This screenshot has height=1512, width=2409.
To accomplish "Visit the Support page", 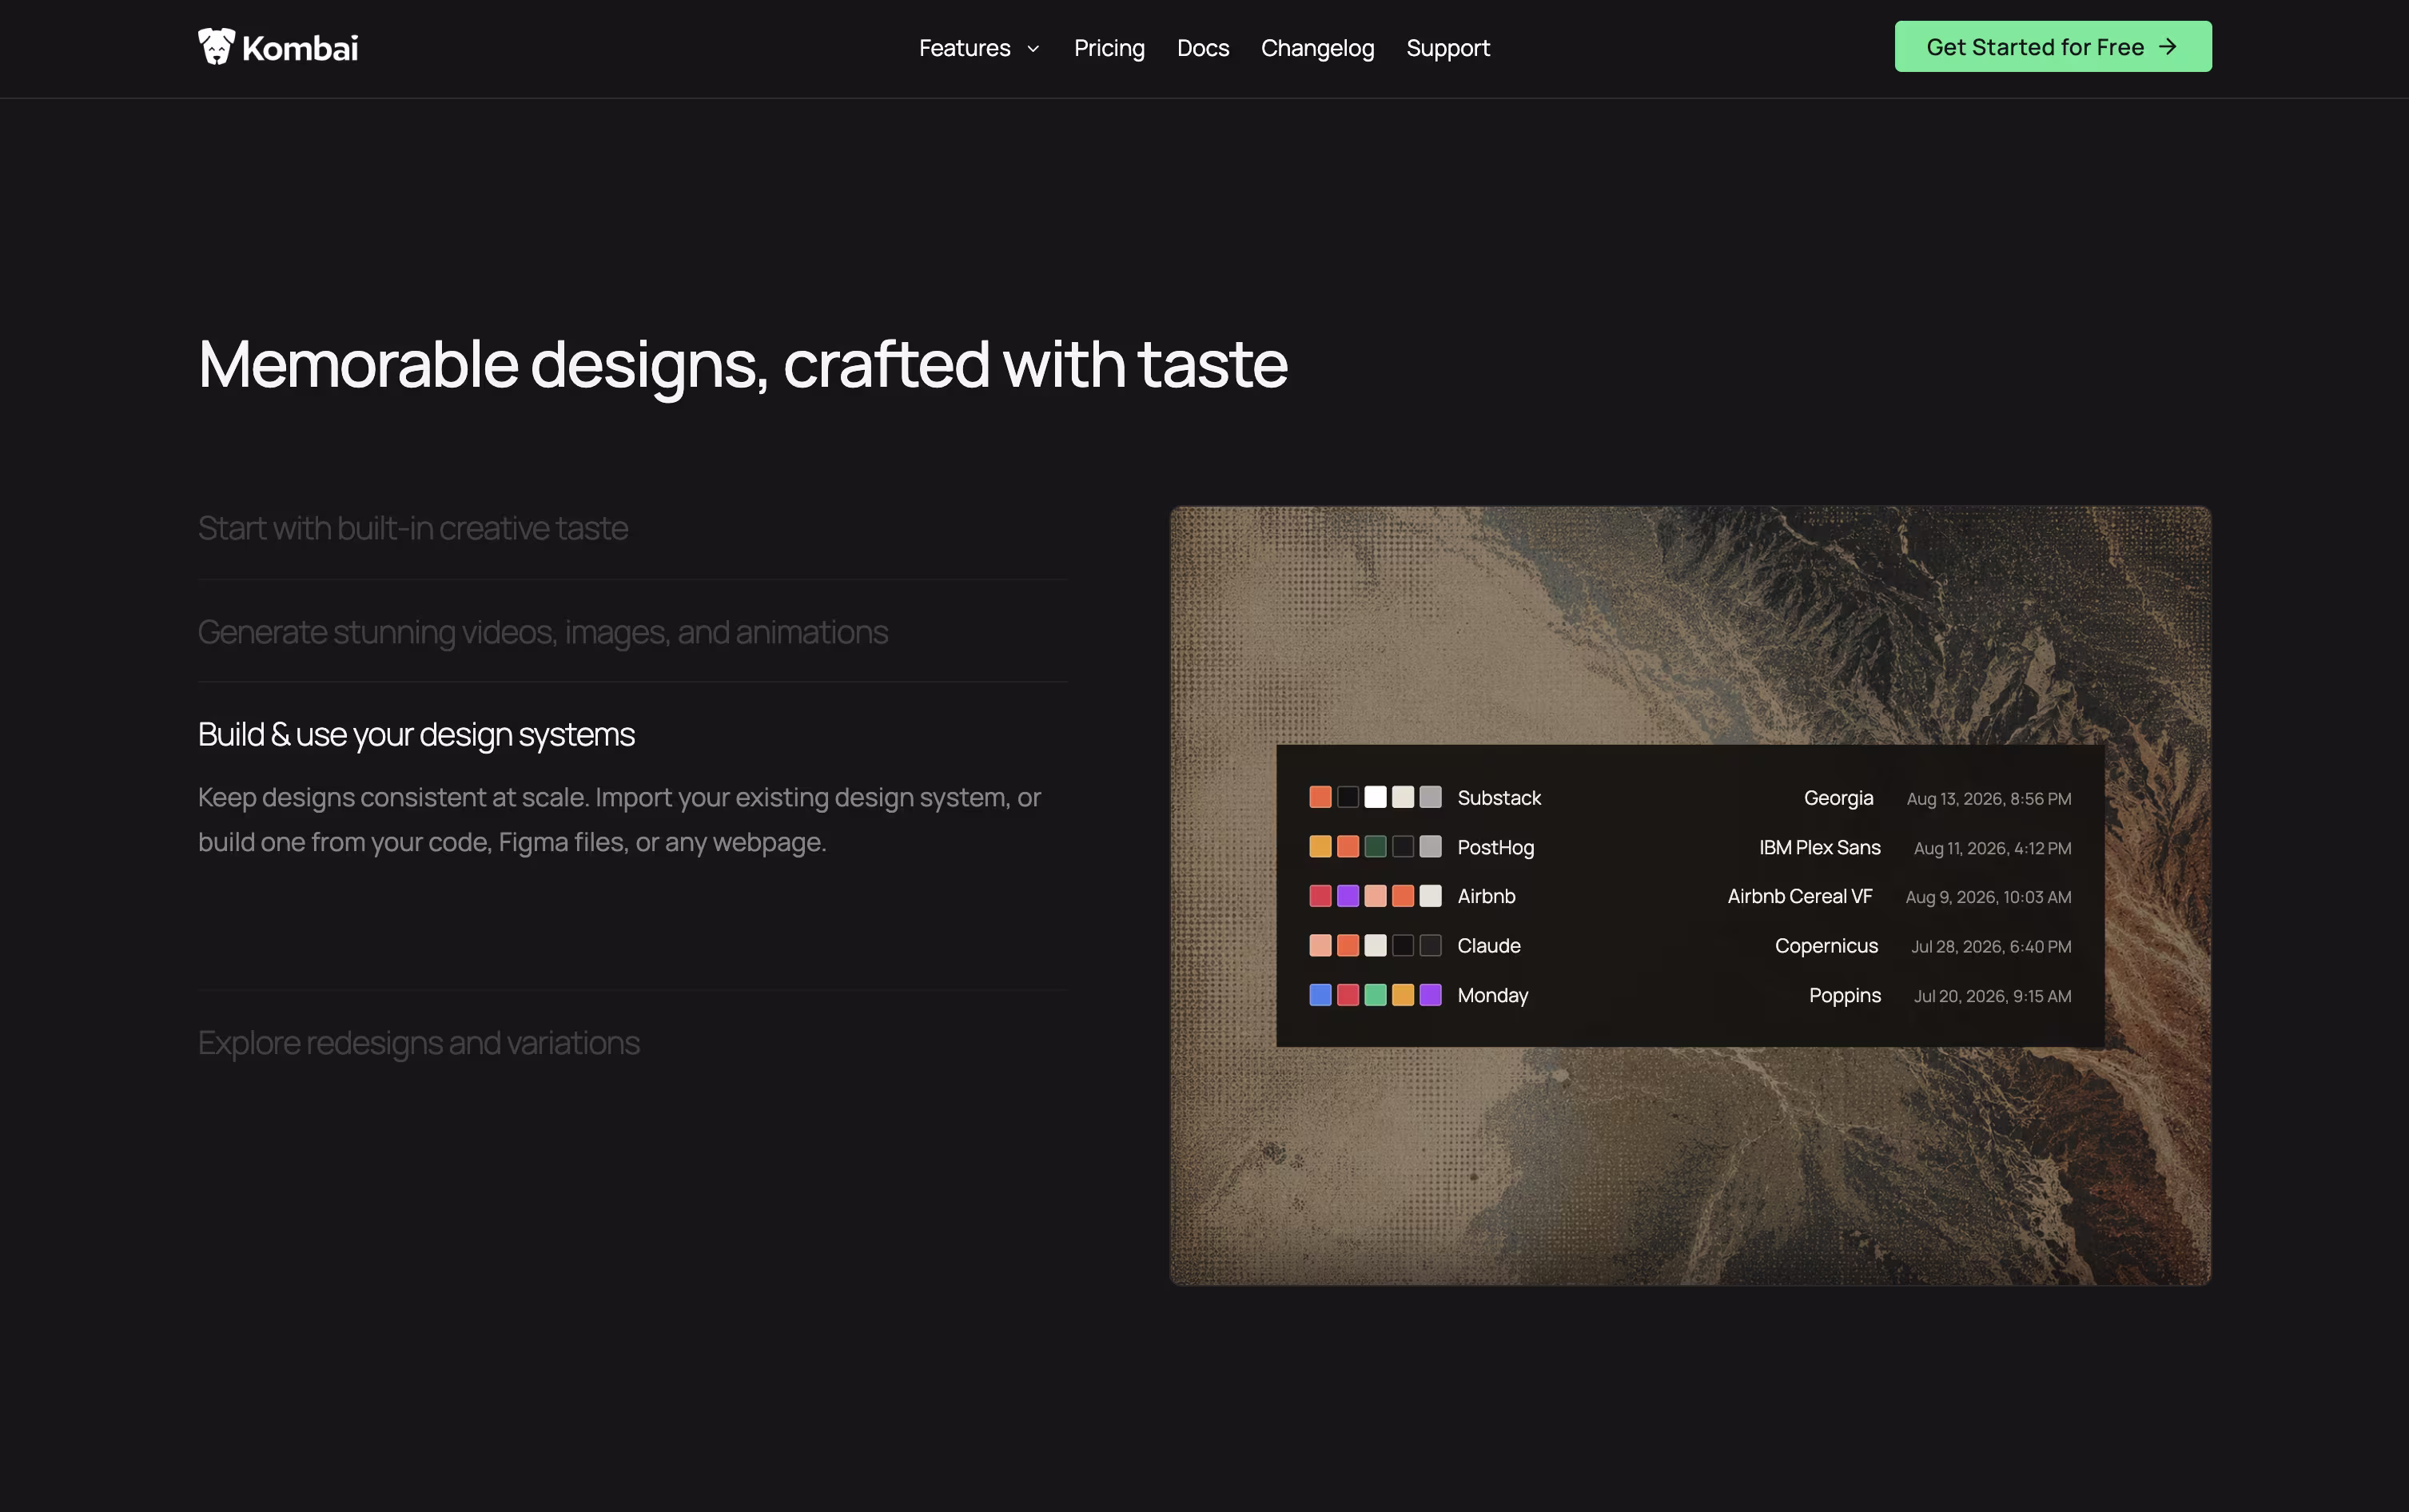I will 1448,48.
